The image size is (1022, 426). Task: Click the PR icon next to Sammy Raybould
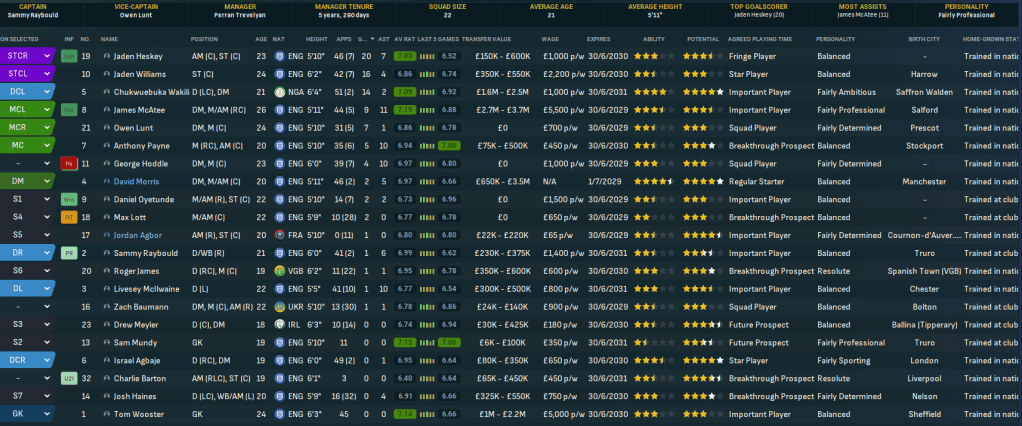pos(68,253)
